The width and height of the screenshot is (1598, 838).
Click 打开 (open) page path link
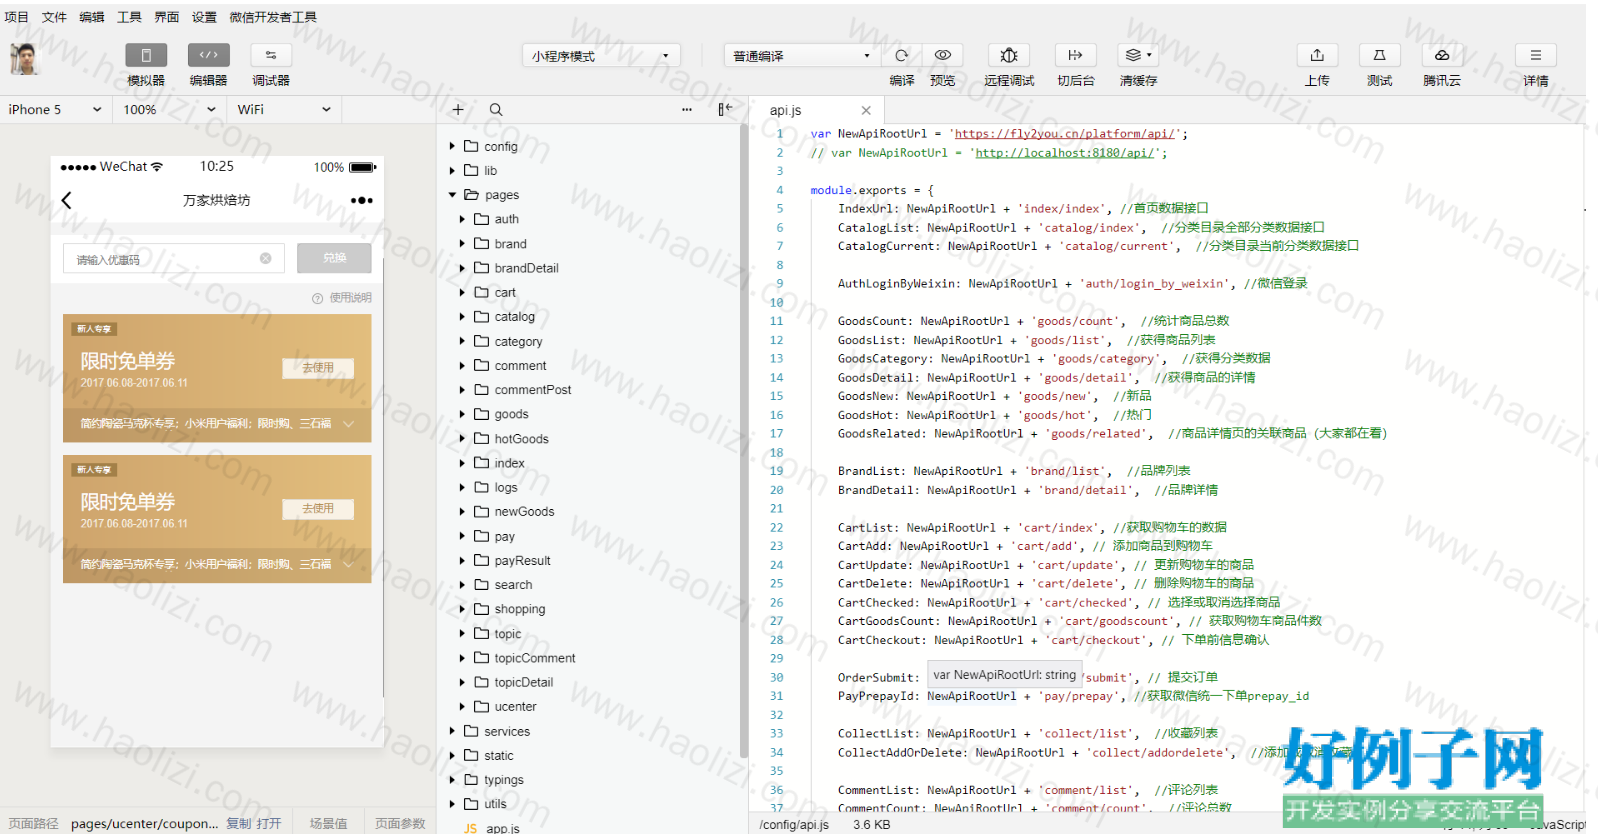coord(269,824)
